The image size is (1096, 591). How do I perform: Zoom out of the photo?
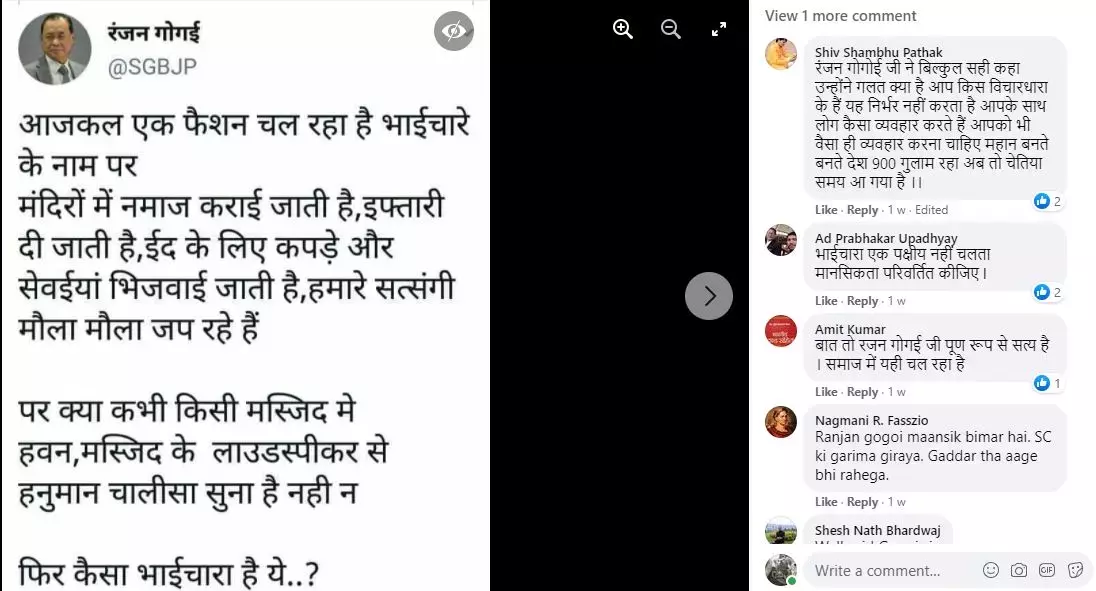tap(670, 29)
